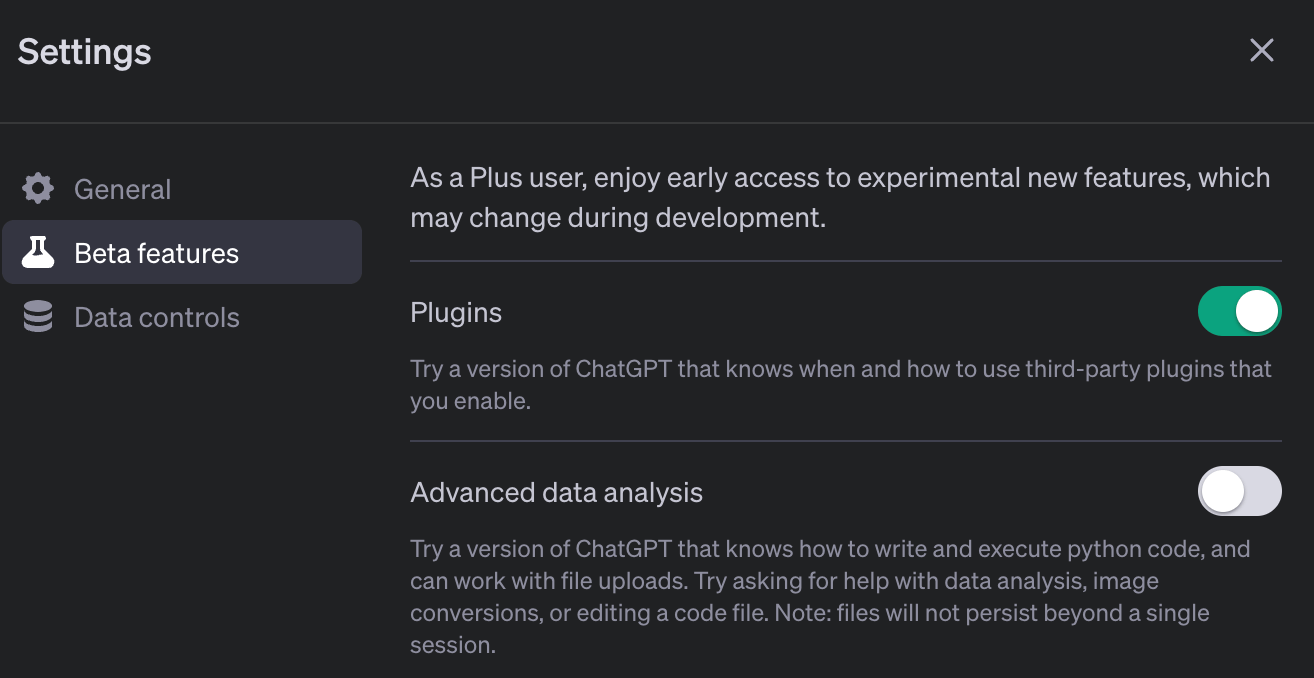Viewport: 1314px width, 678px height.
Task: Click the General gear icon
Action: point(38,189)
